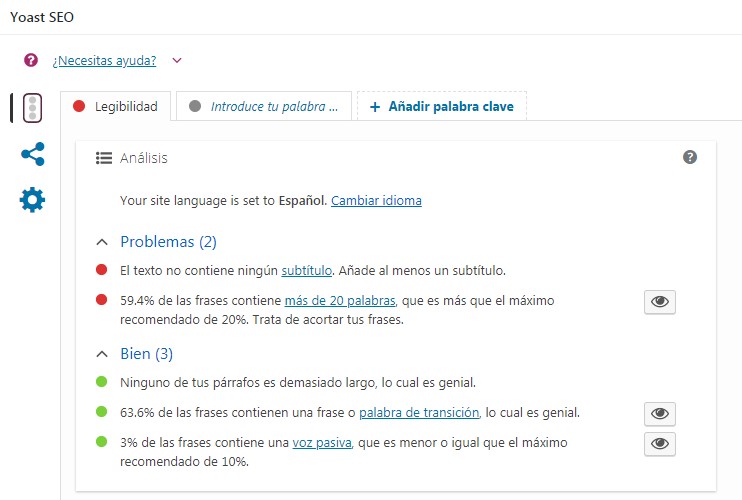Click Añadir palabra clave button
The height and width of the screenshot is (500, 742).
(442, 106)
